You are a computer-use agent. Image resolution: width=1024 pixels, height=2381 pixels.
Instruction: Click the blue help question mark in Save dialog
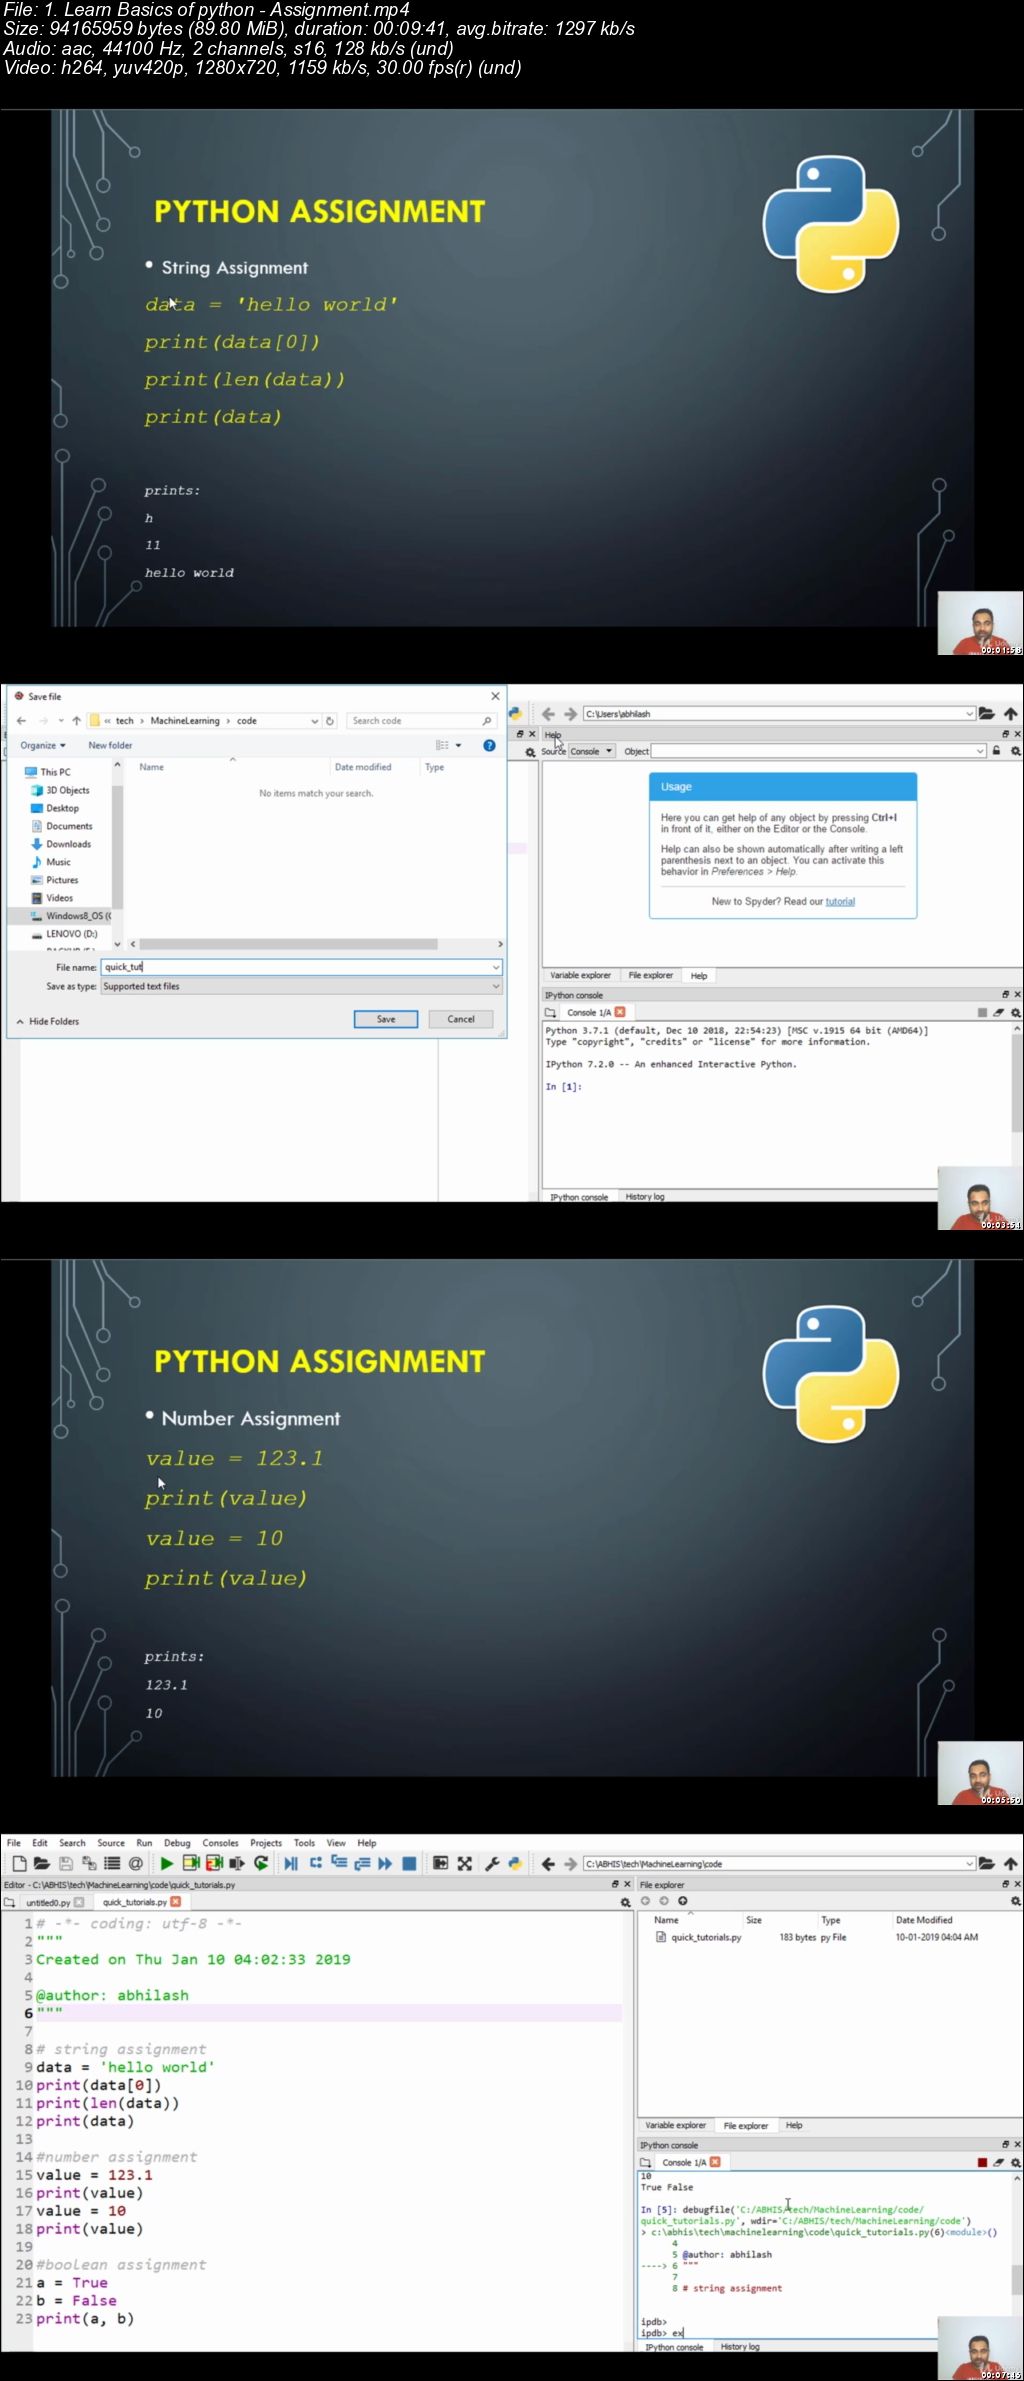click(x=489, y=745)
